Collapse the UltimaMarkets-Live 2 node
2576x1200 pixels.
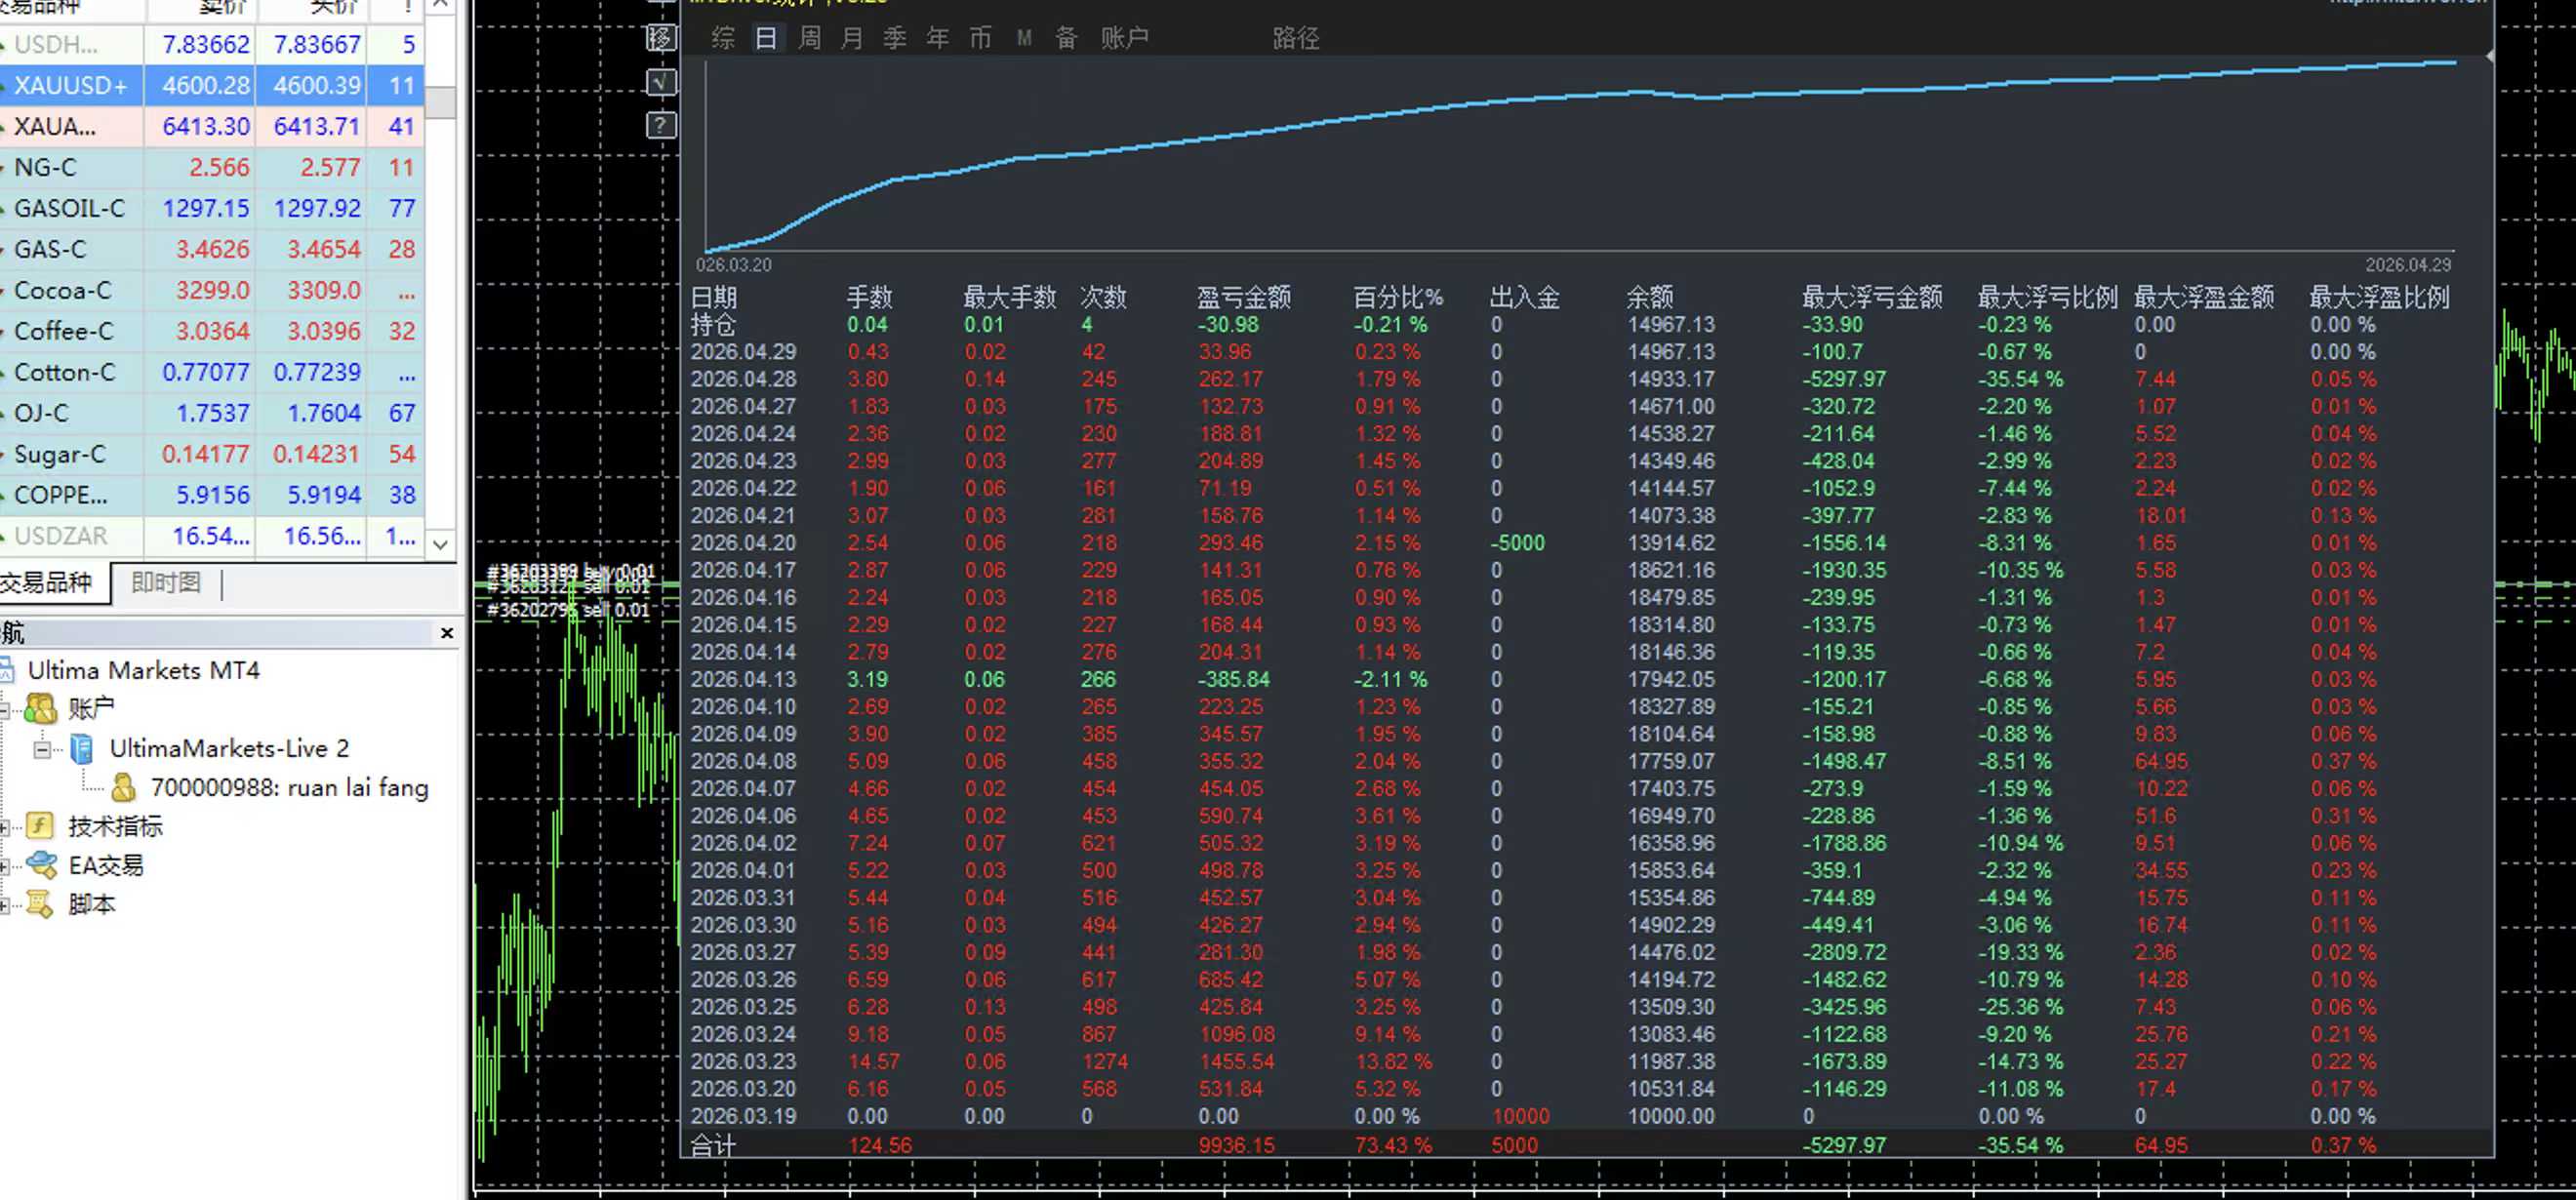coord(41,748)
